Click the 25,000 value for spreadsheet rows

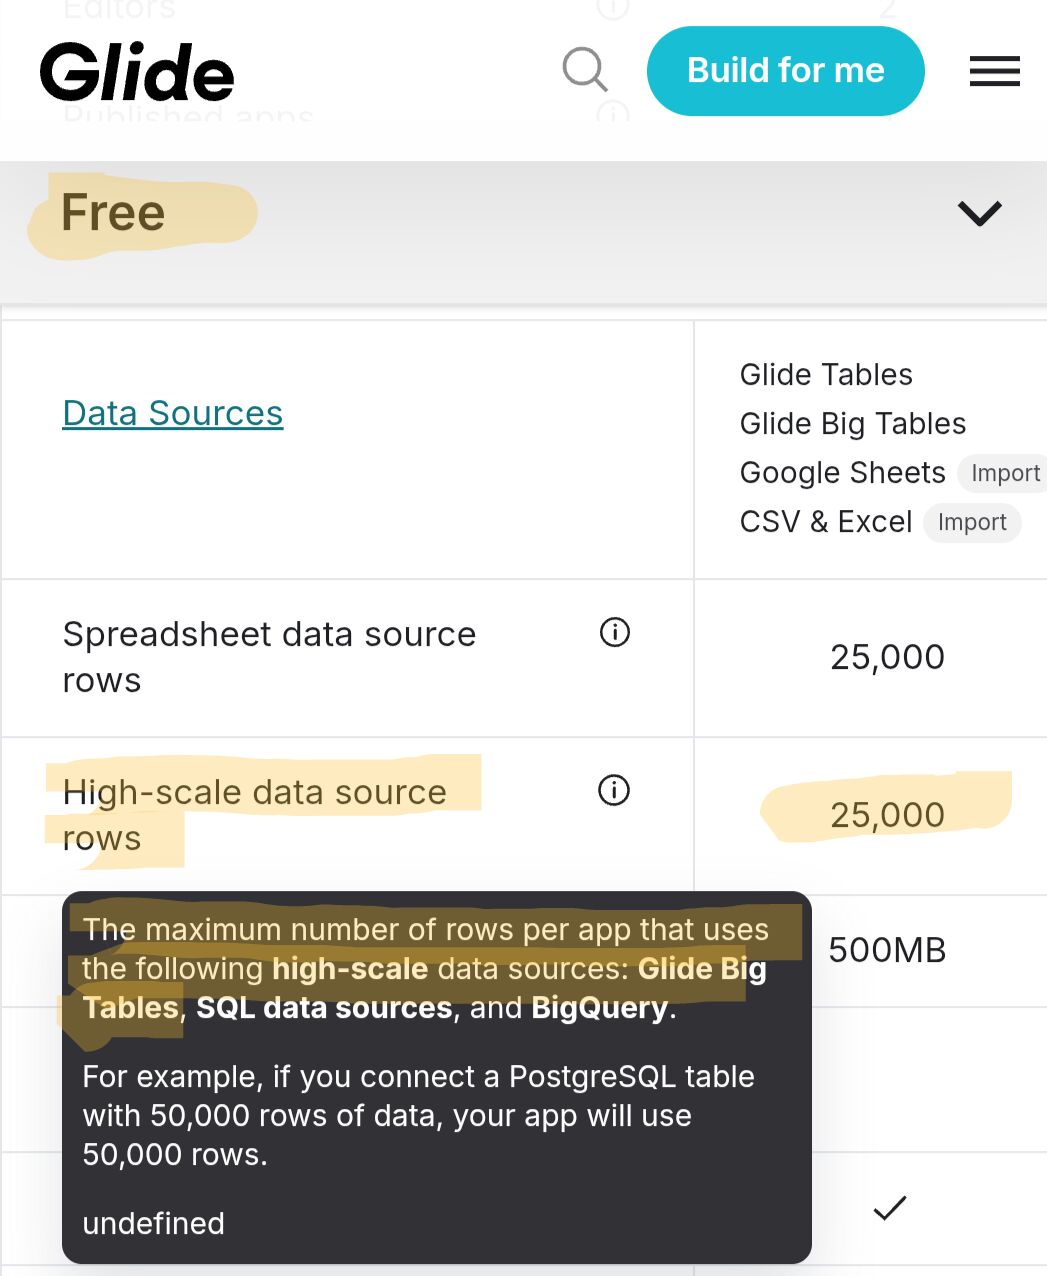point(887,657)
